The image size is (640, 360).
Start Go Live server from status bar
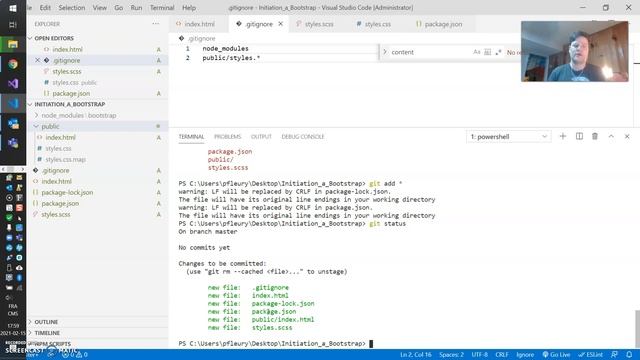click(556, 355)
